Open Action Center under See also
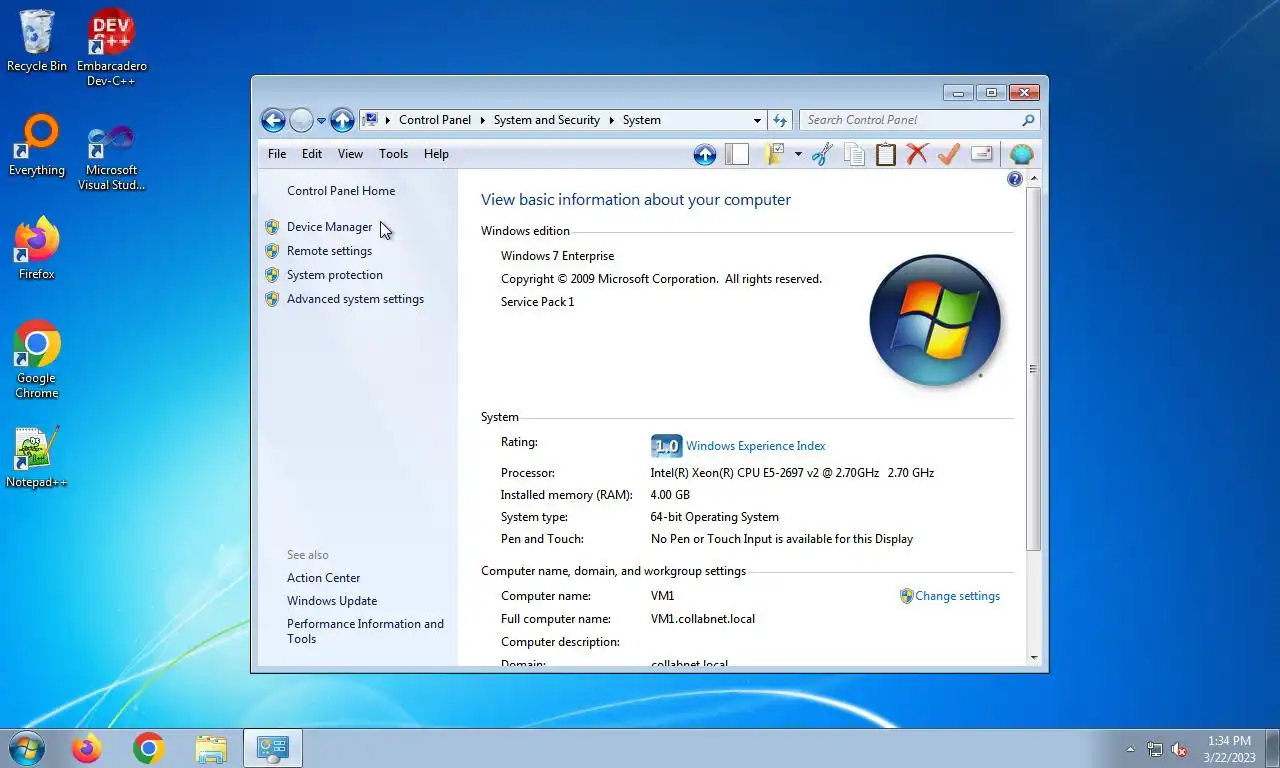Image resolution: width=1280 pixels, height=768 pixels. coord(324,578)
